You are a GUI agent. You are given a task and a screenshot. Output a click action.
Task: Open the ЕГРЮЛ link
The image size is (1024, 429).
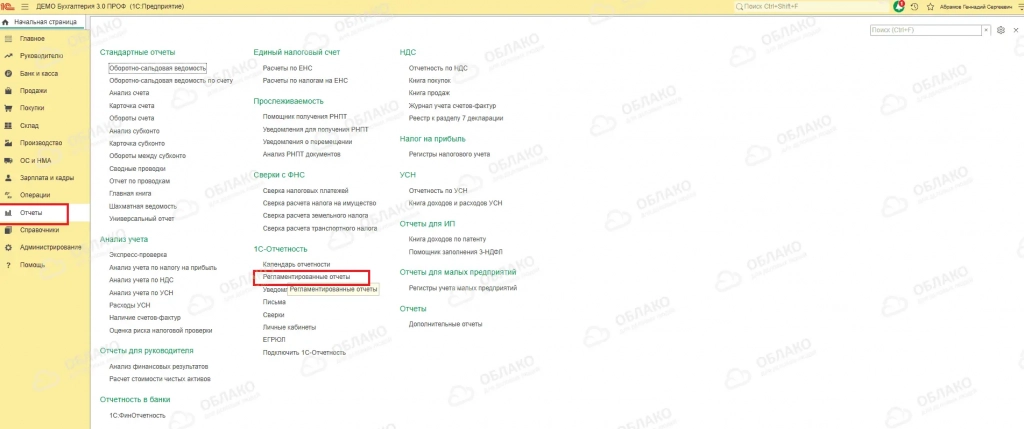coord(274,340)
